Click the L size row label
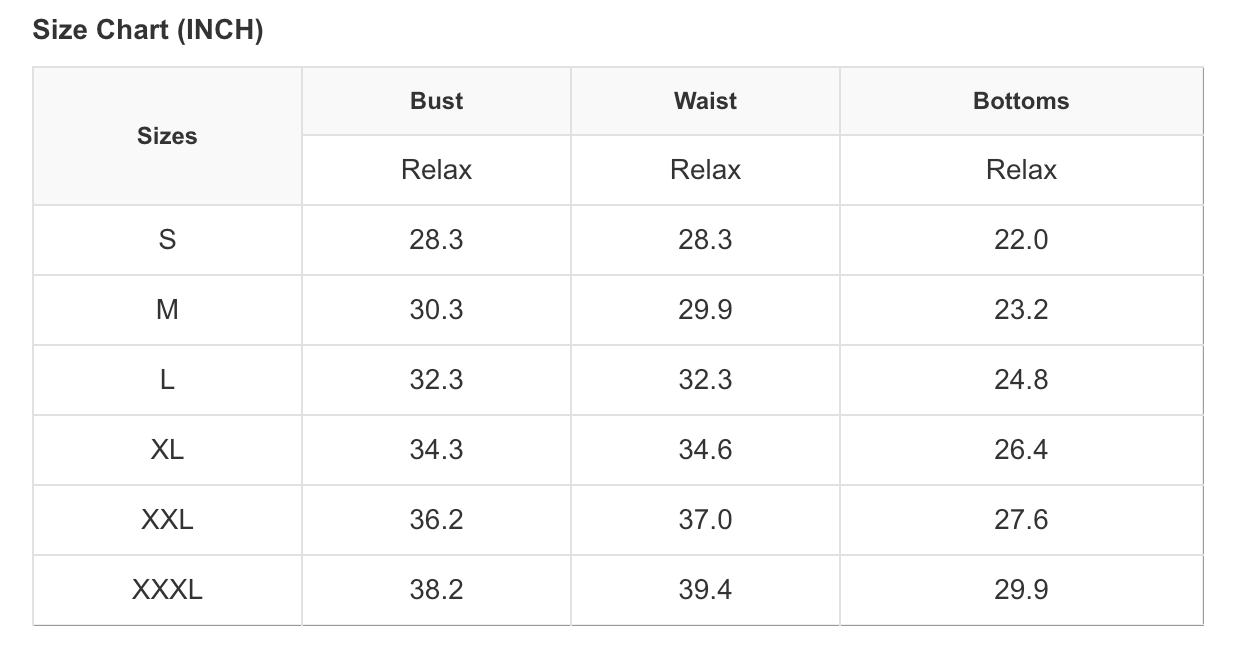 tap(167, 380)
